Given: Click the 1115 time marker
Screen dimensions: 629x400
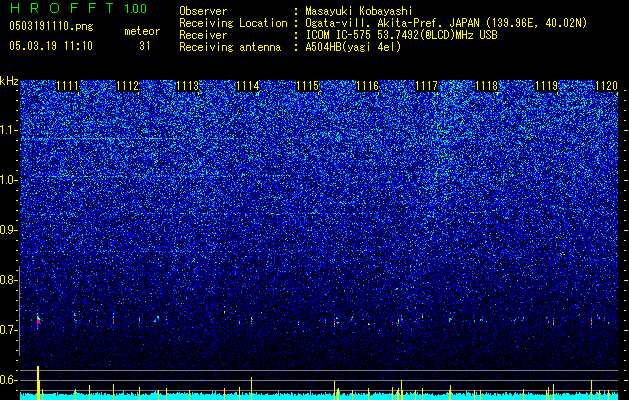Looking at the screenshot, I should [307, 86].
